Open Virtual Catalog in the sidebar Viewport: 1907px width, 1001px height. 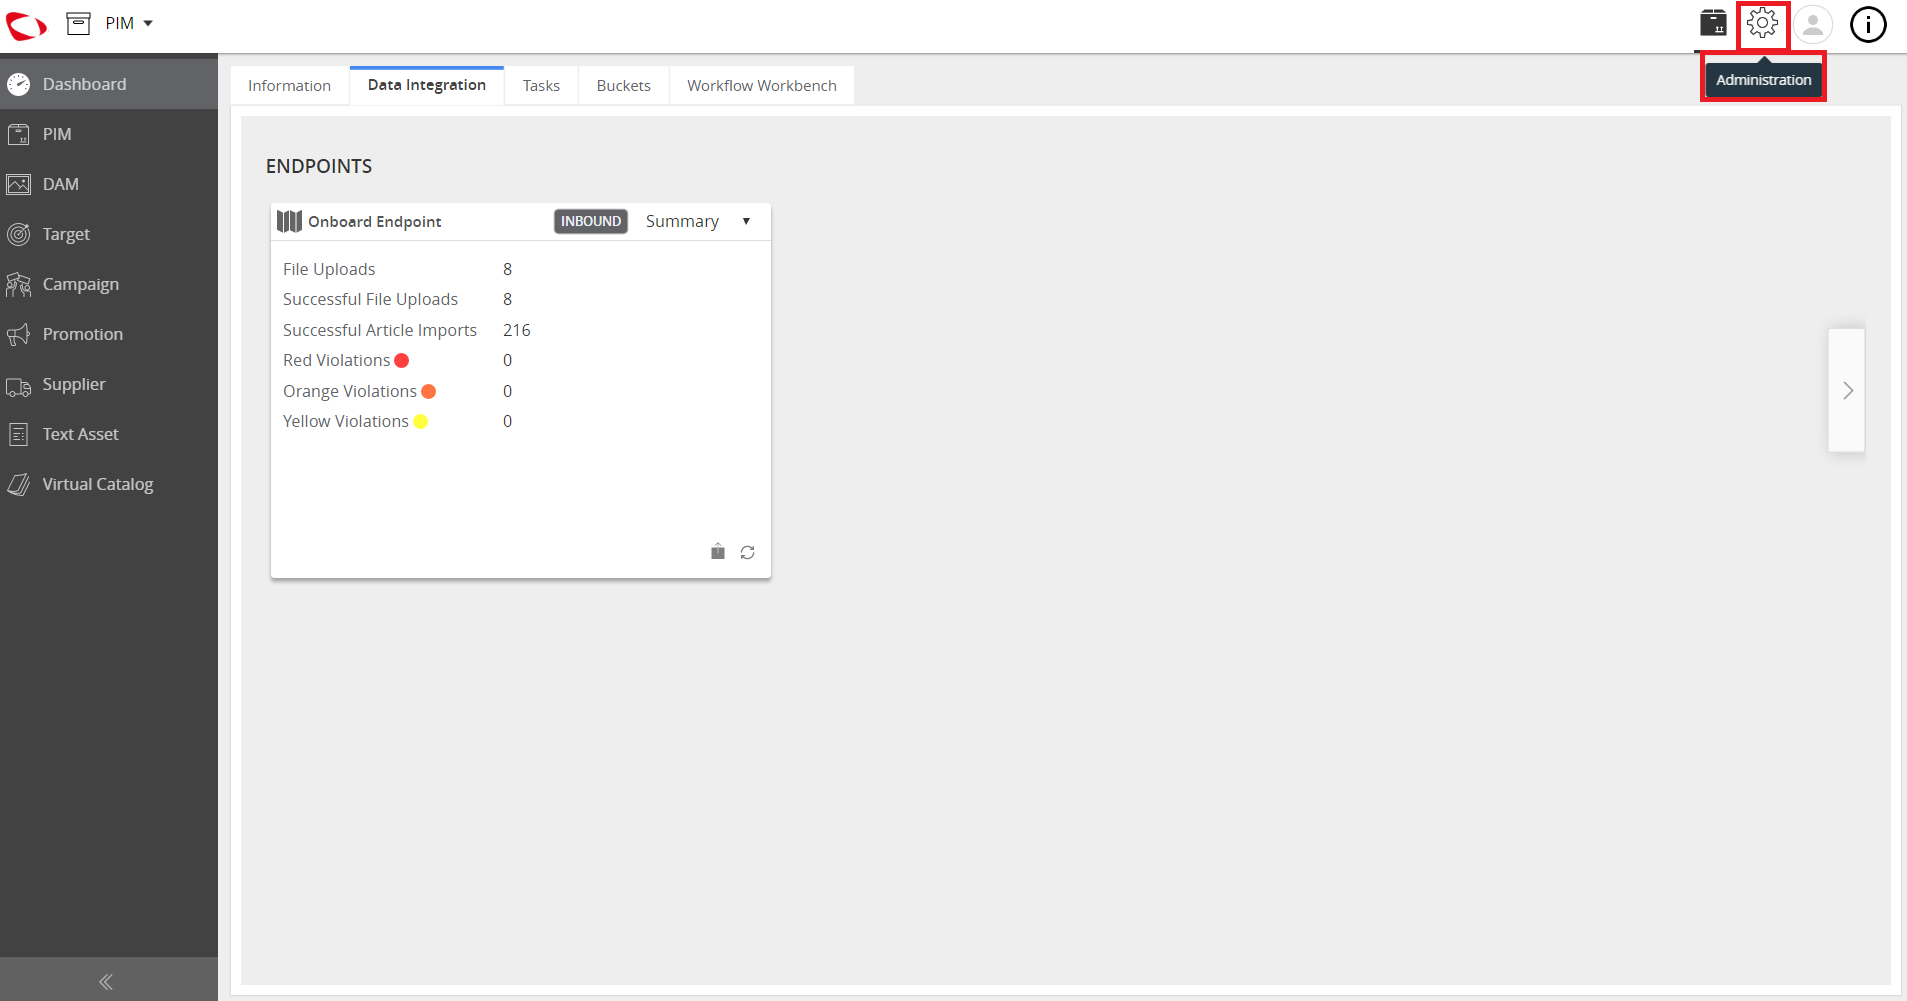click(x=109, y=484)
